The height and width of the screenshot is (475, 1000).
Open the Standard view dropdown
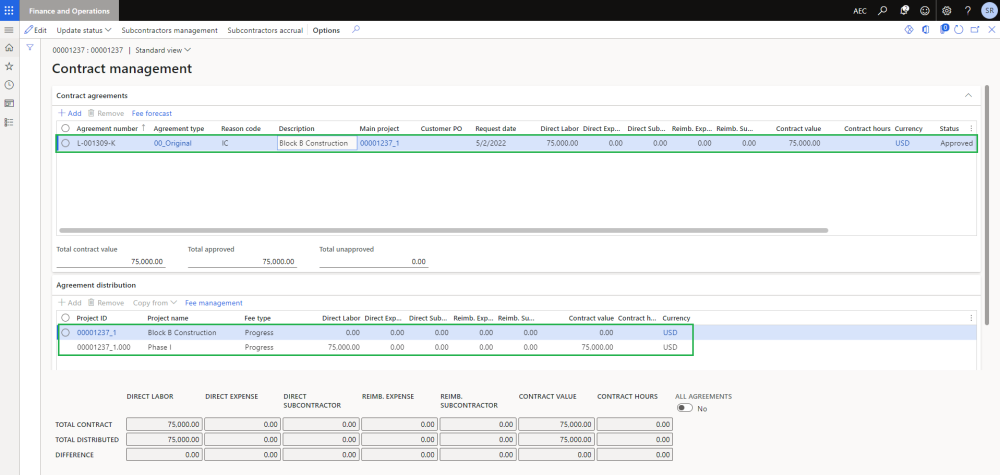coord(163,50)
